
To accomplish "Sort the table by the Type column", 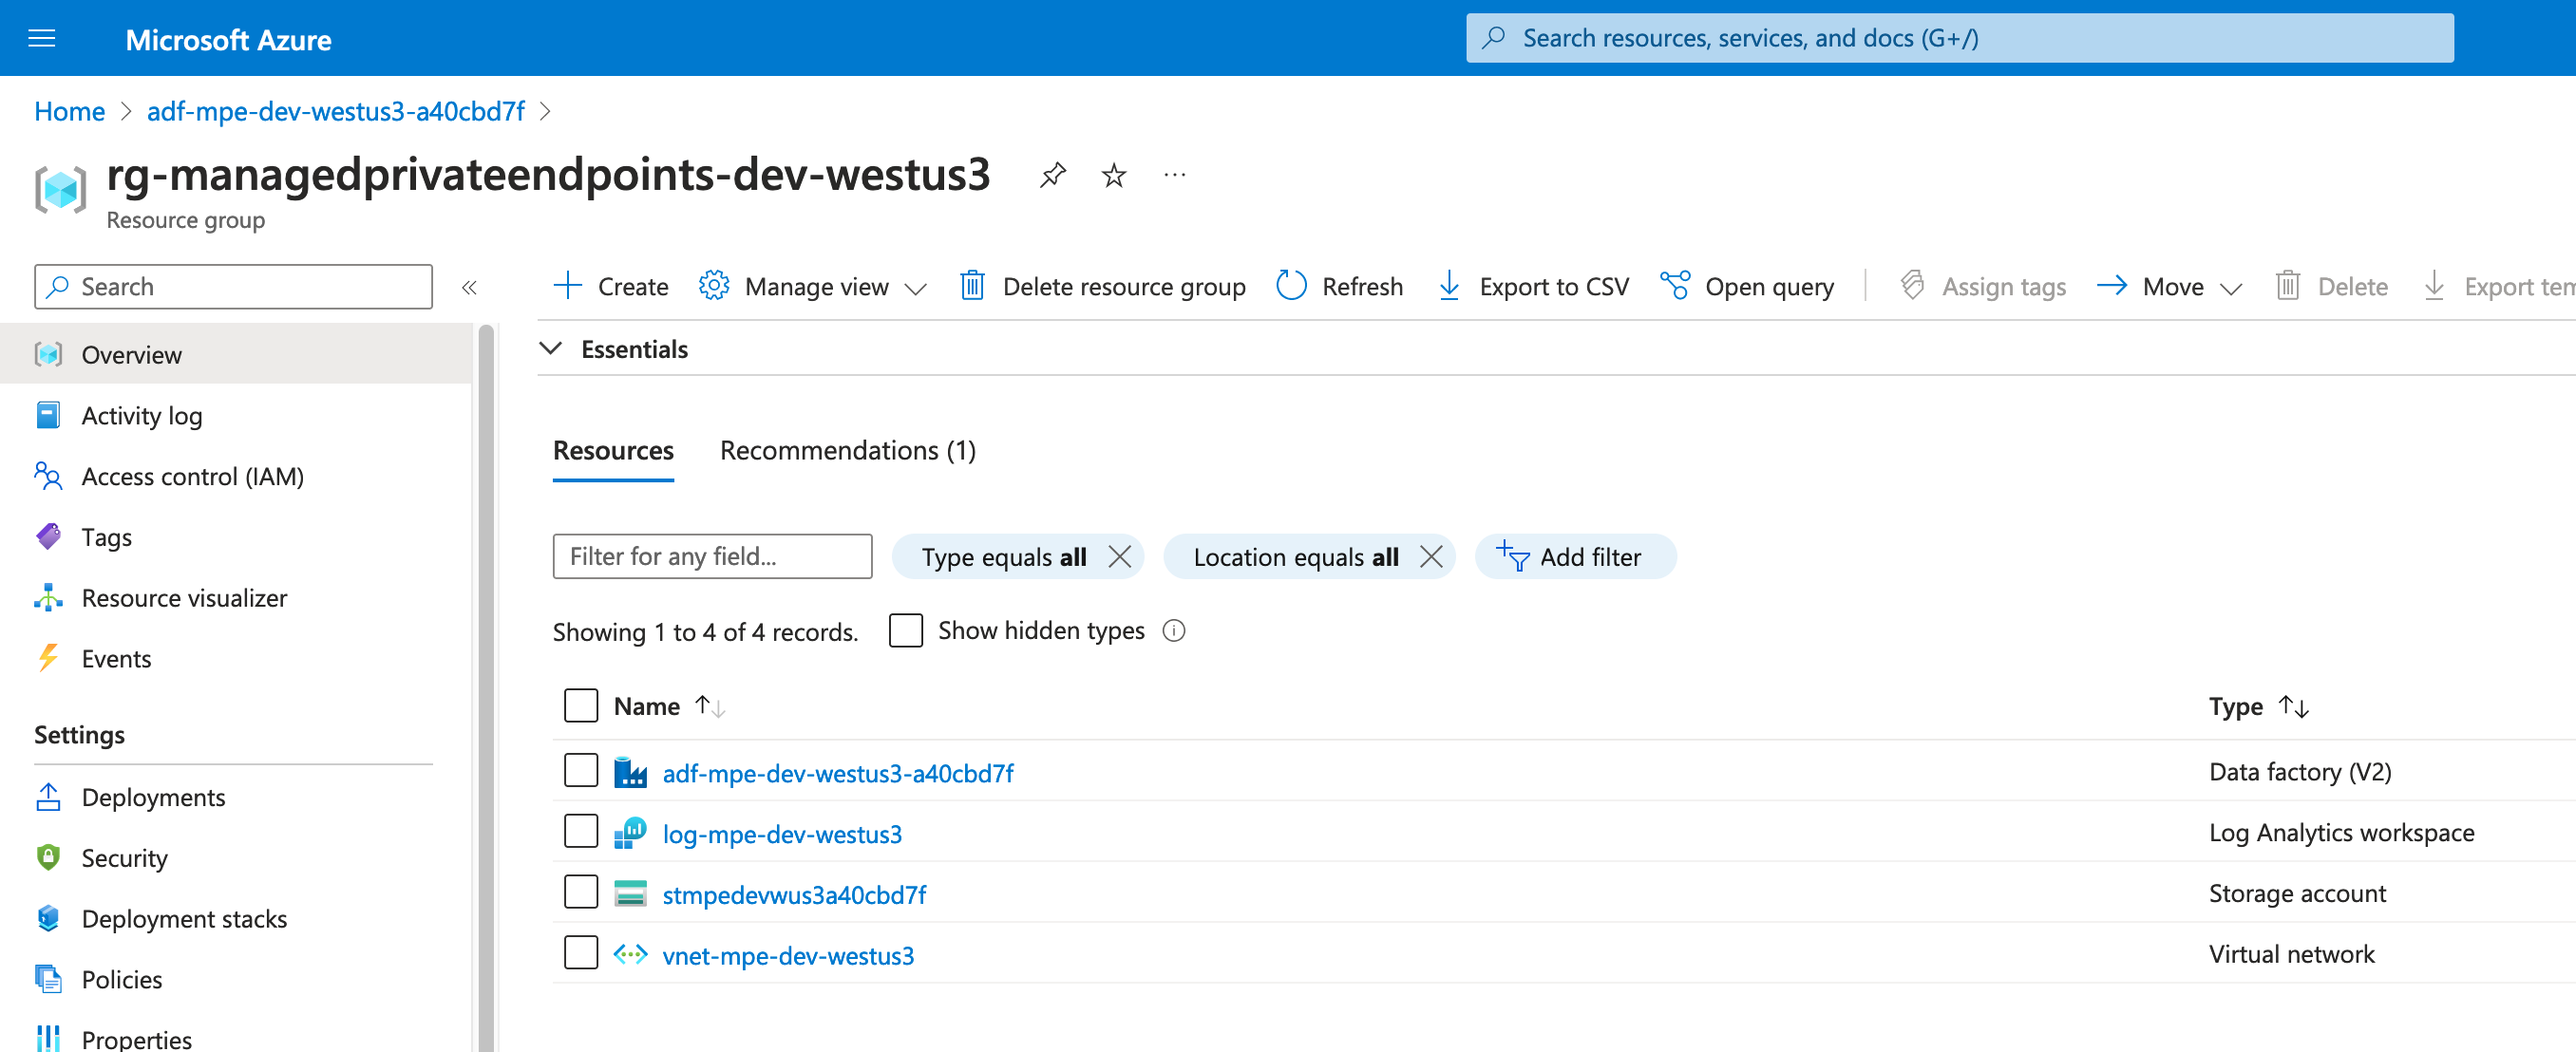I will point(2259,707).
